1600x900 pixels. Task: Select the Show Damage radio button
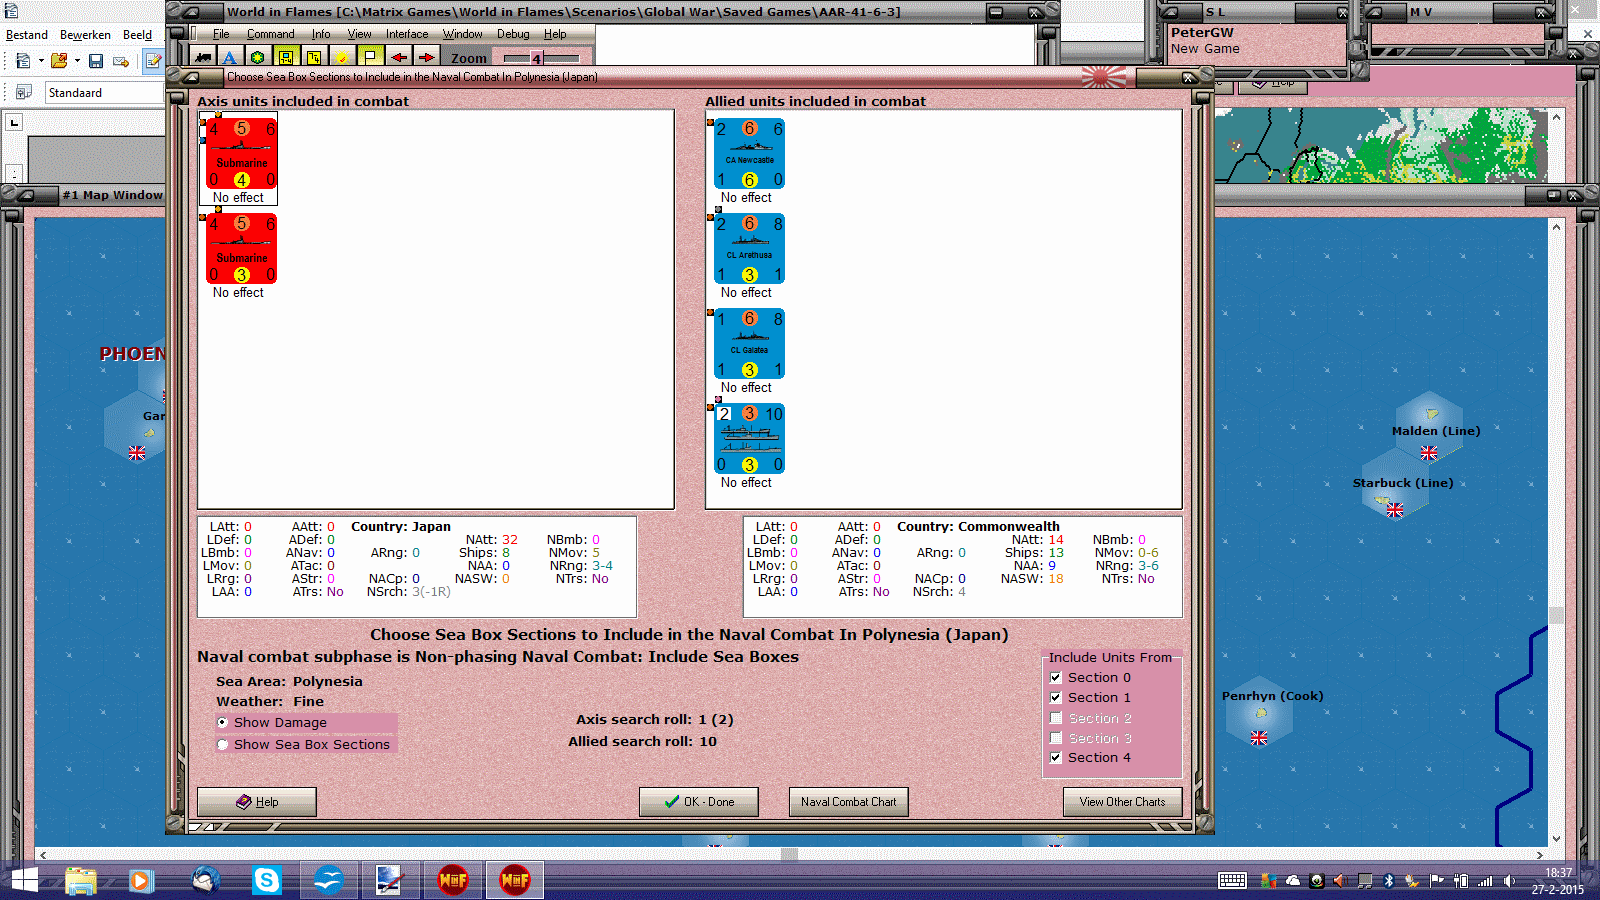[222, 722]
